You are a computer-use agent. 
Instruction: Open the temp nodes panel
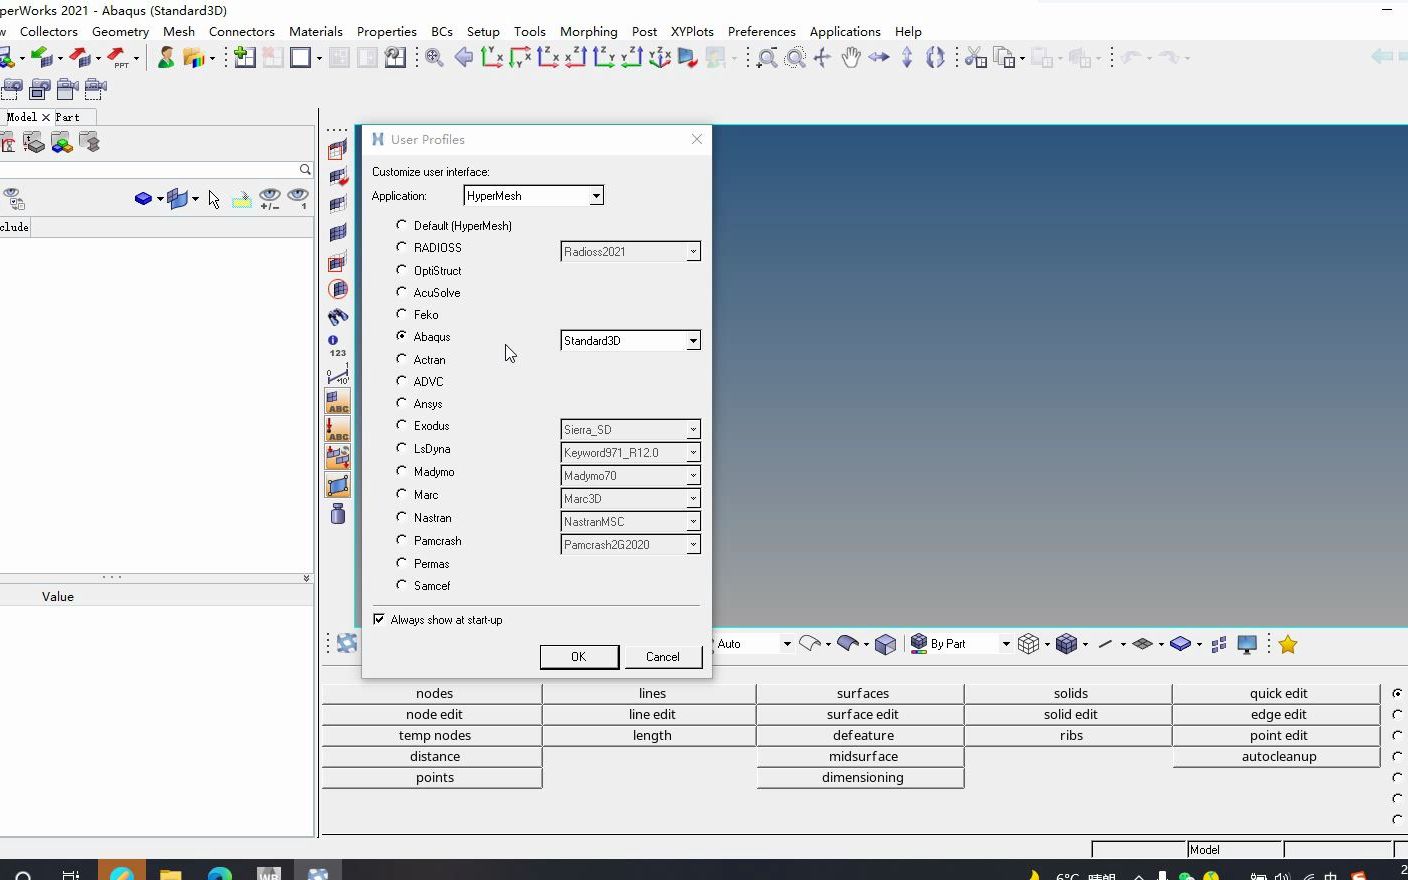pyautogui.click(x=434, y=735)
